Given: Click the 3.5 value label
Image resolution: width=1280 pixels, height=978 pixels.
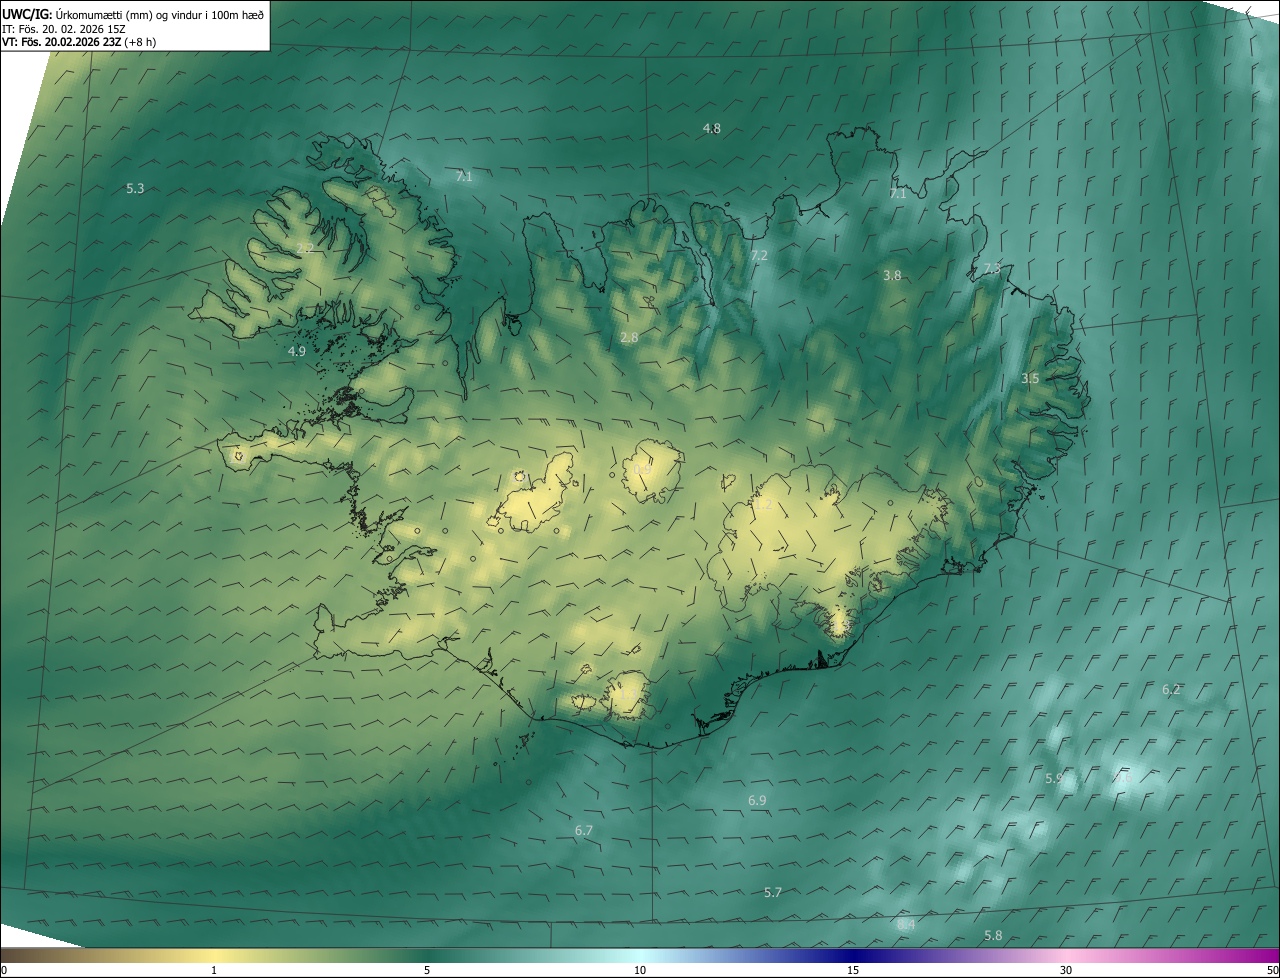Looking at the screenshot, I should point(1030,378).
